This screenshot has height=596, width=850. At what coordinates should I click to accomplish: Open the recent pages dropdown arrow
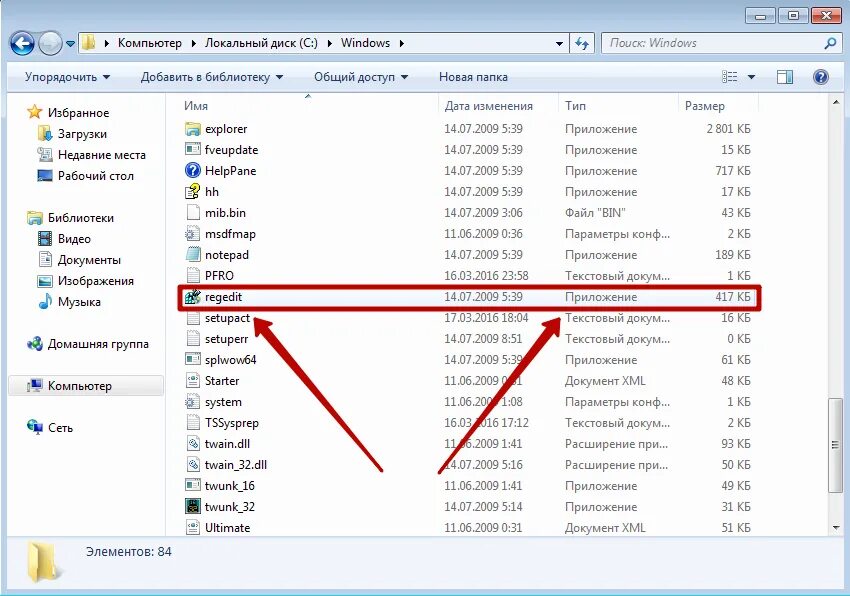click(x=70, y=44)
